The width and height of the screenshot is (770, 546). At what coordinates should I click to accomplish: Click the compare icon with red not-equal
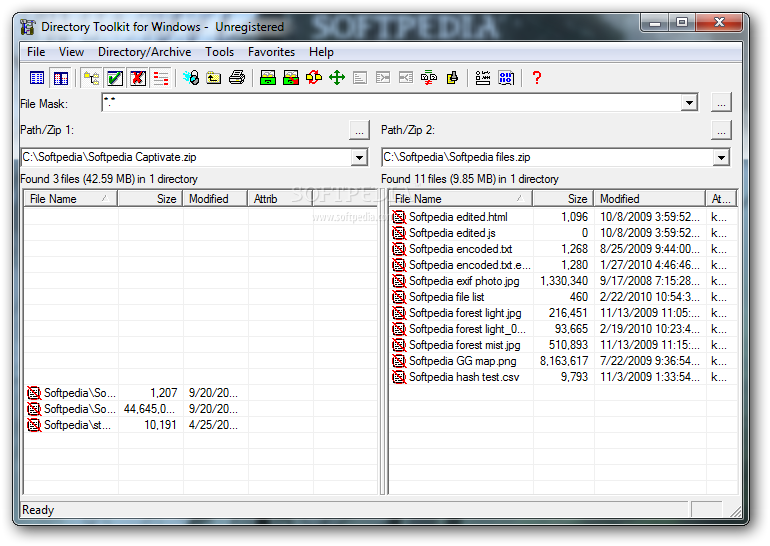click(x=429, y=78)
